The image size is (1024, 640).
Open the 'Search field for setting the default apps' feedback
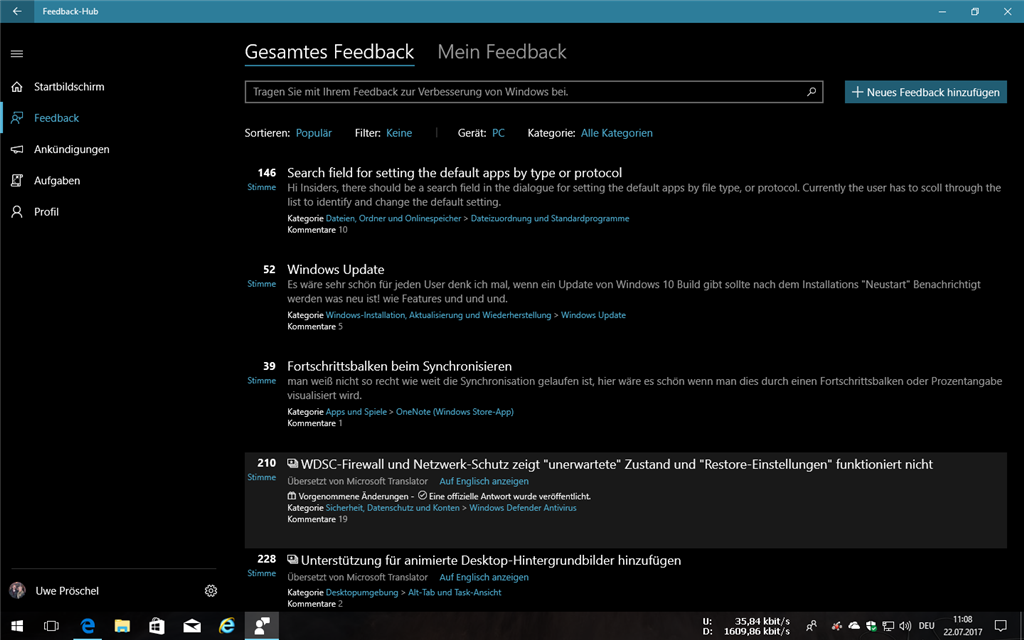(x=455, y=173)
